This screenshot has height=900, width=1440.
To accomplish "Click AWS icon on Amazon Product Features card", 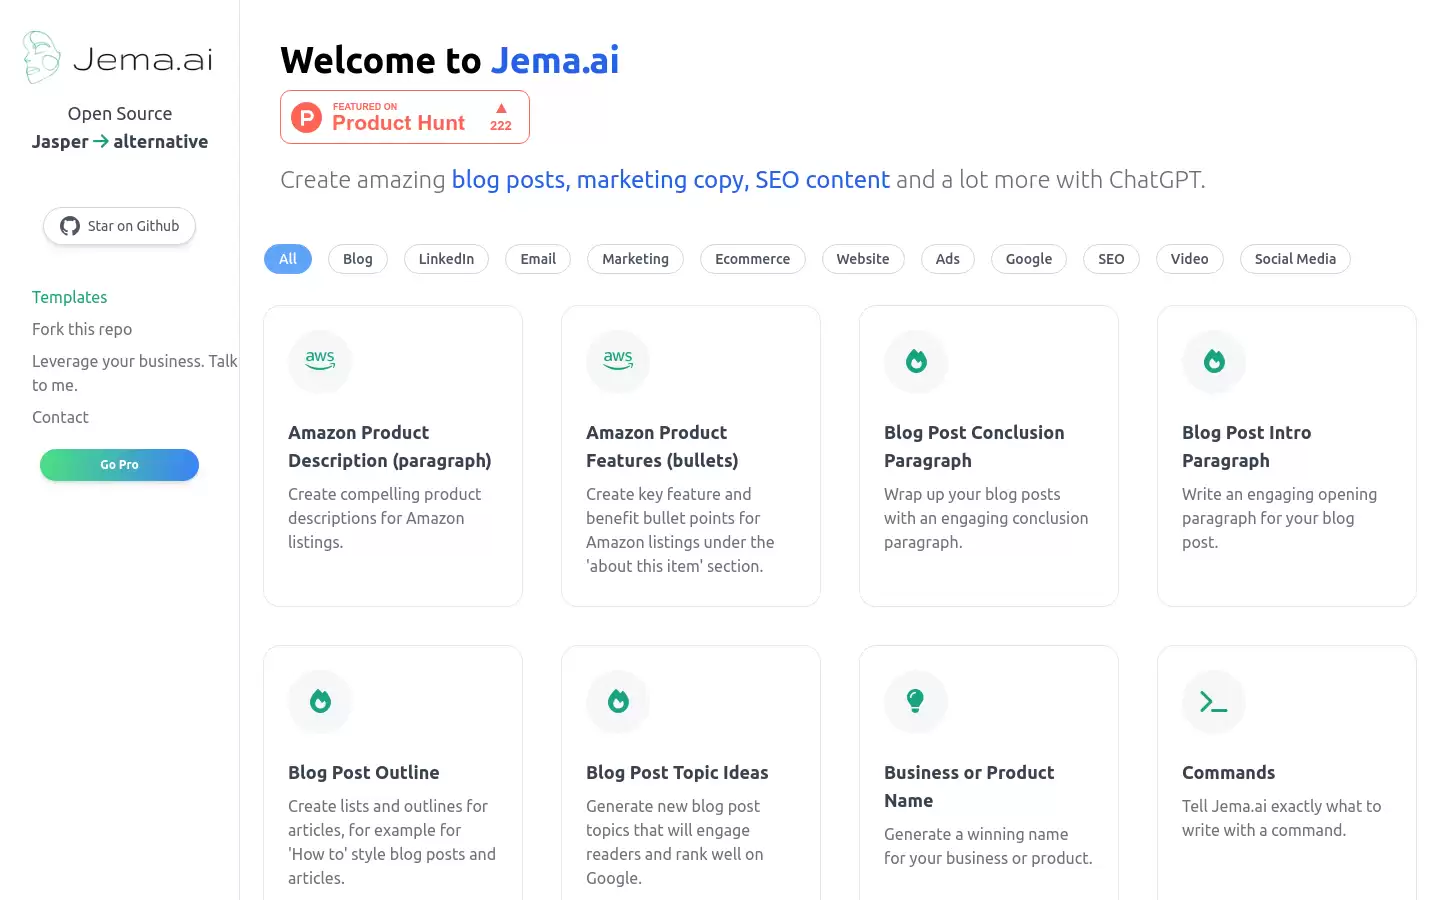I will pyautogui.click(x=618, y=361).
